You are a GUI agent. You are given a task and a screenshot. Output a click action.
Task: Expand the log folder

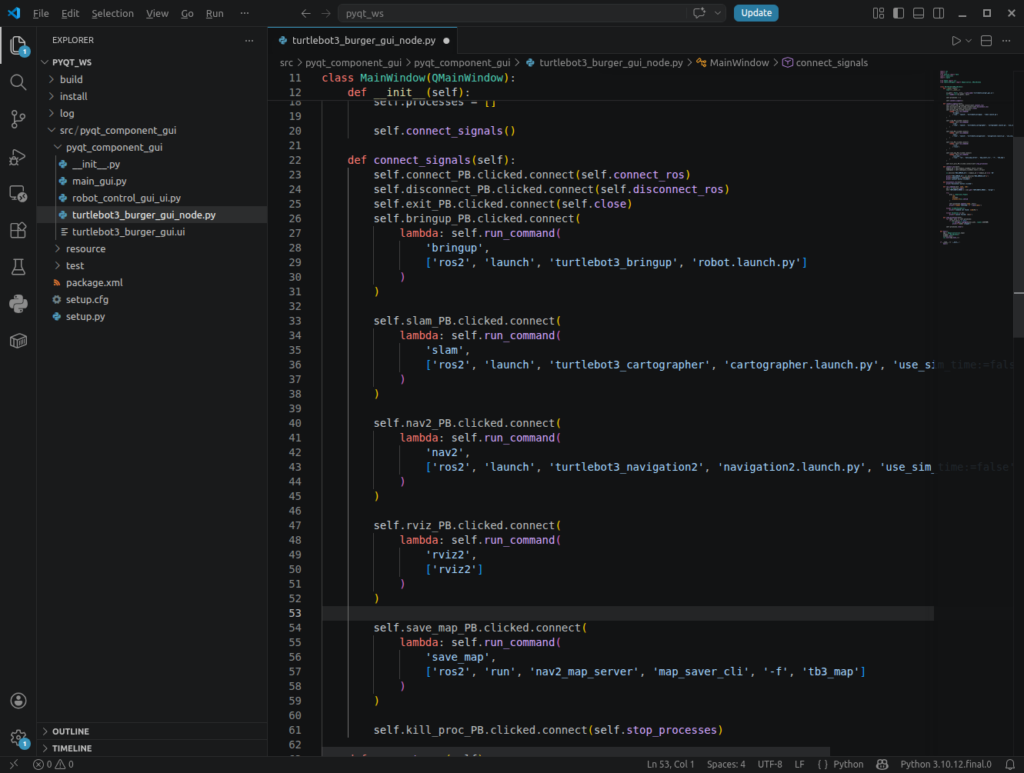coord(153,113)
